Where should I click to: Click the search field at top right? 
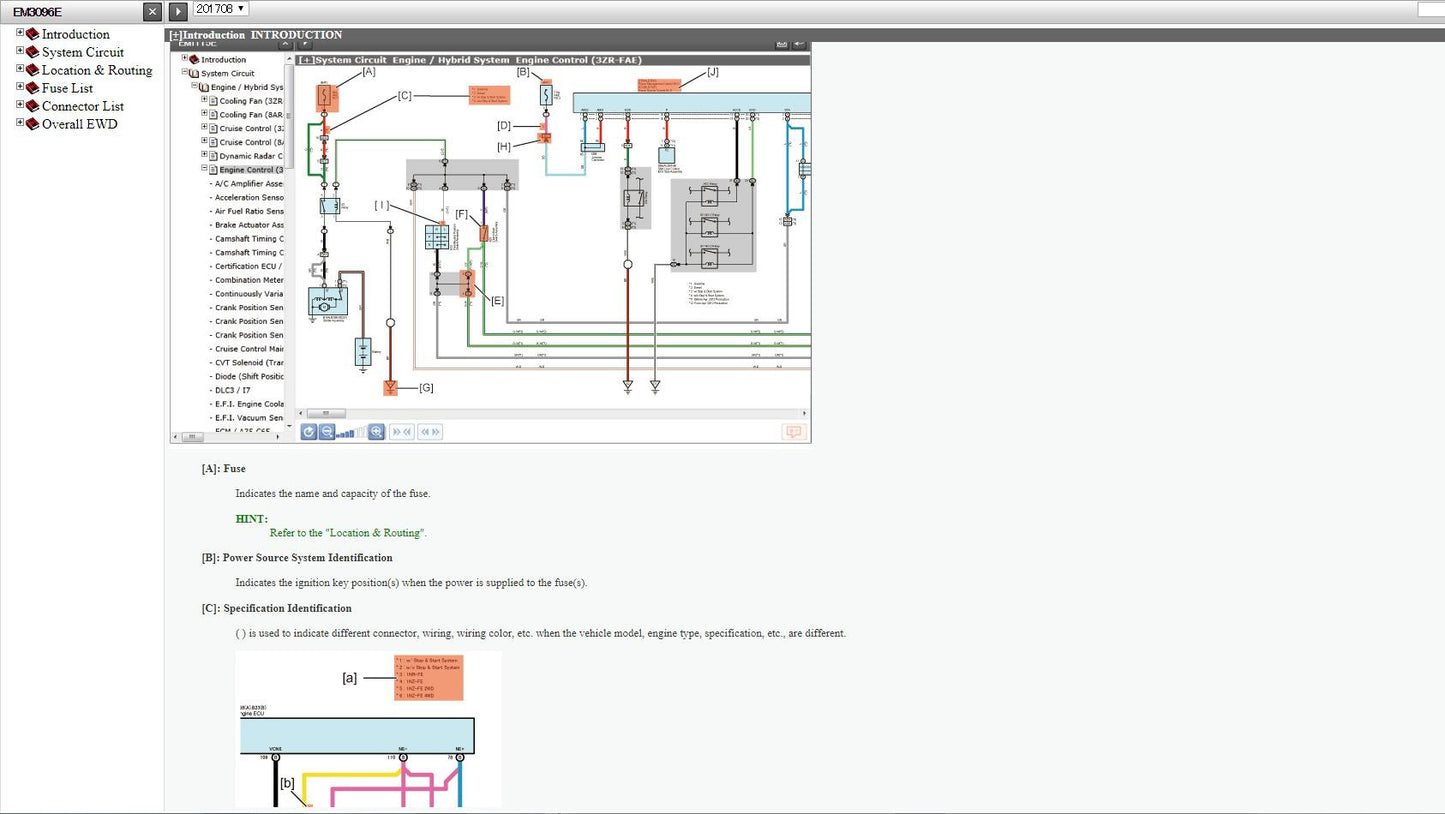pyautogui.click(x=1431, y=10)
